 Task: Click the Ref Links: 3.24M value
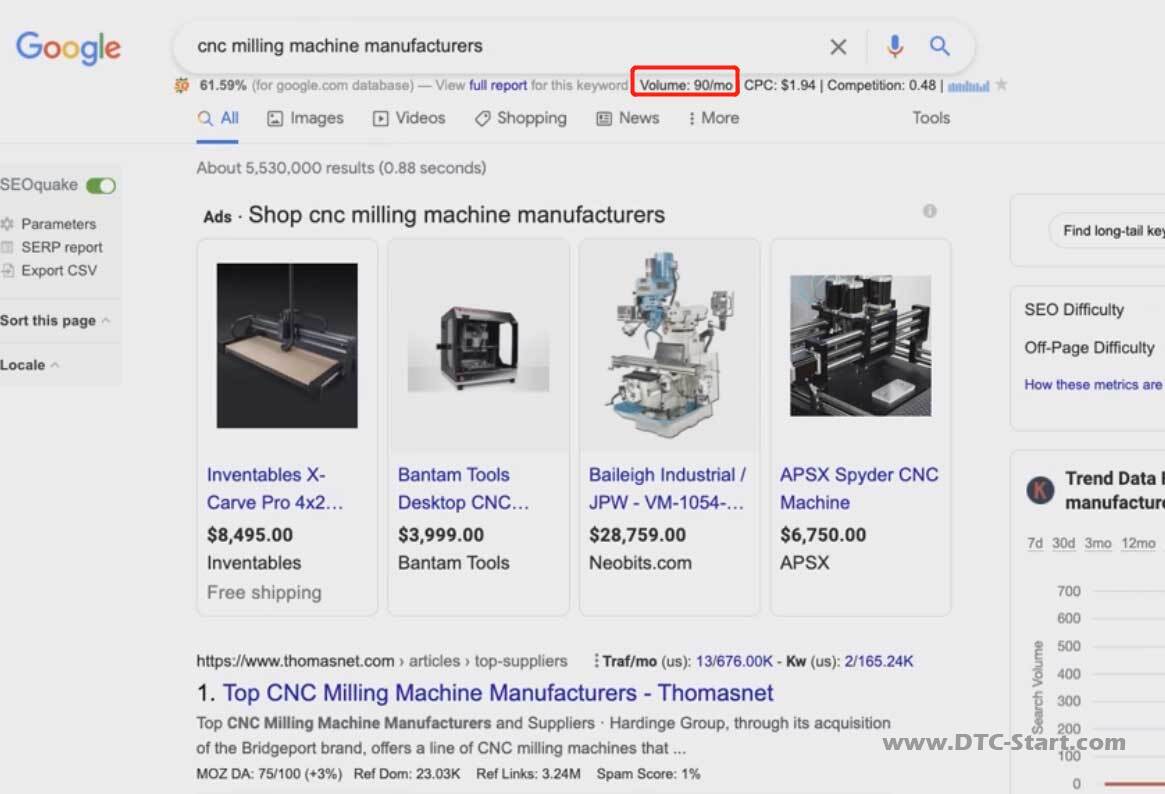(528, 774)
